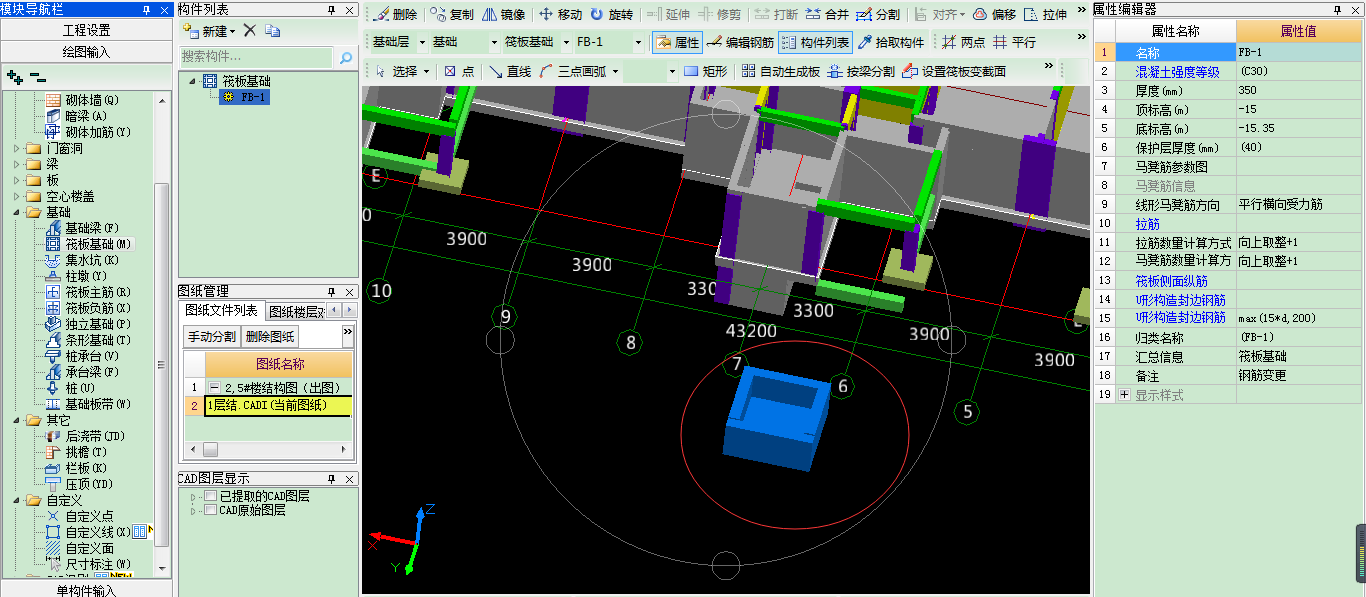Open the FB-1 component name dropdown

tap(639, 43)
